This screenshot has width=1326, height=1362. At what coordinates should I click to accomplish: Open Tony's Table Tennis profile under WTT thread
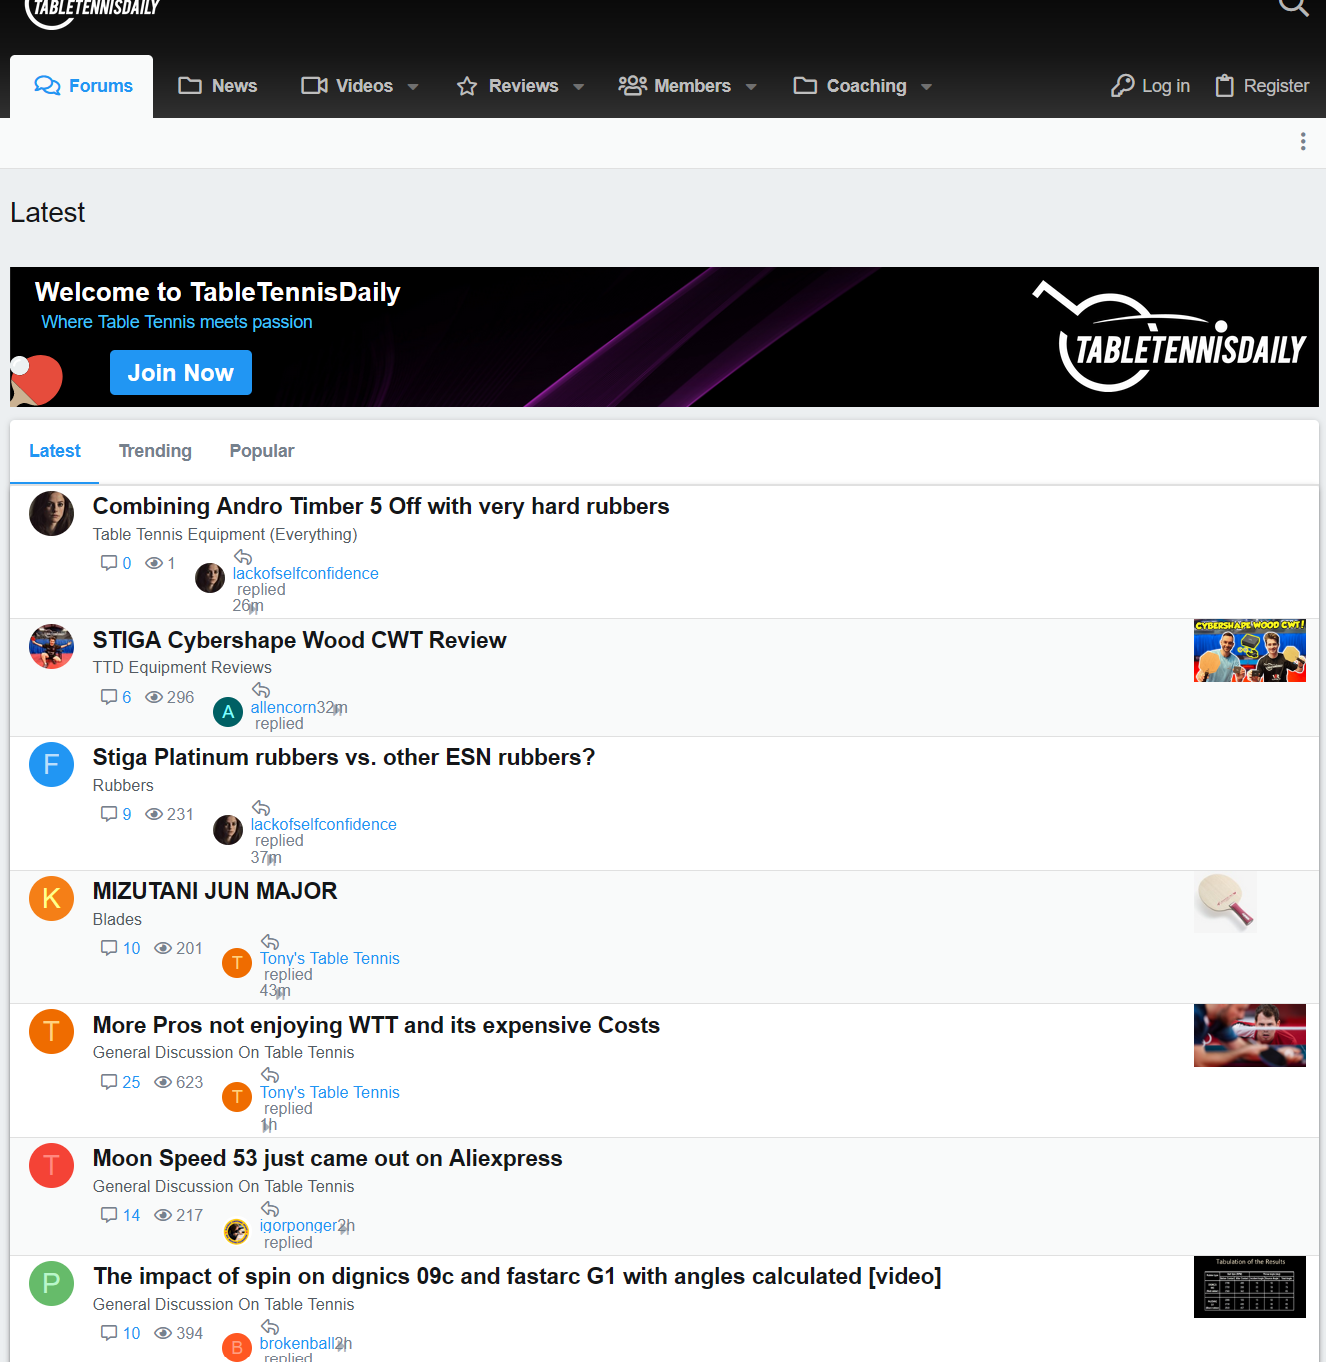330,1093
